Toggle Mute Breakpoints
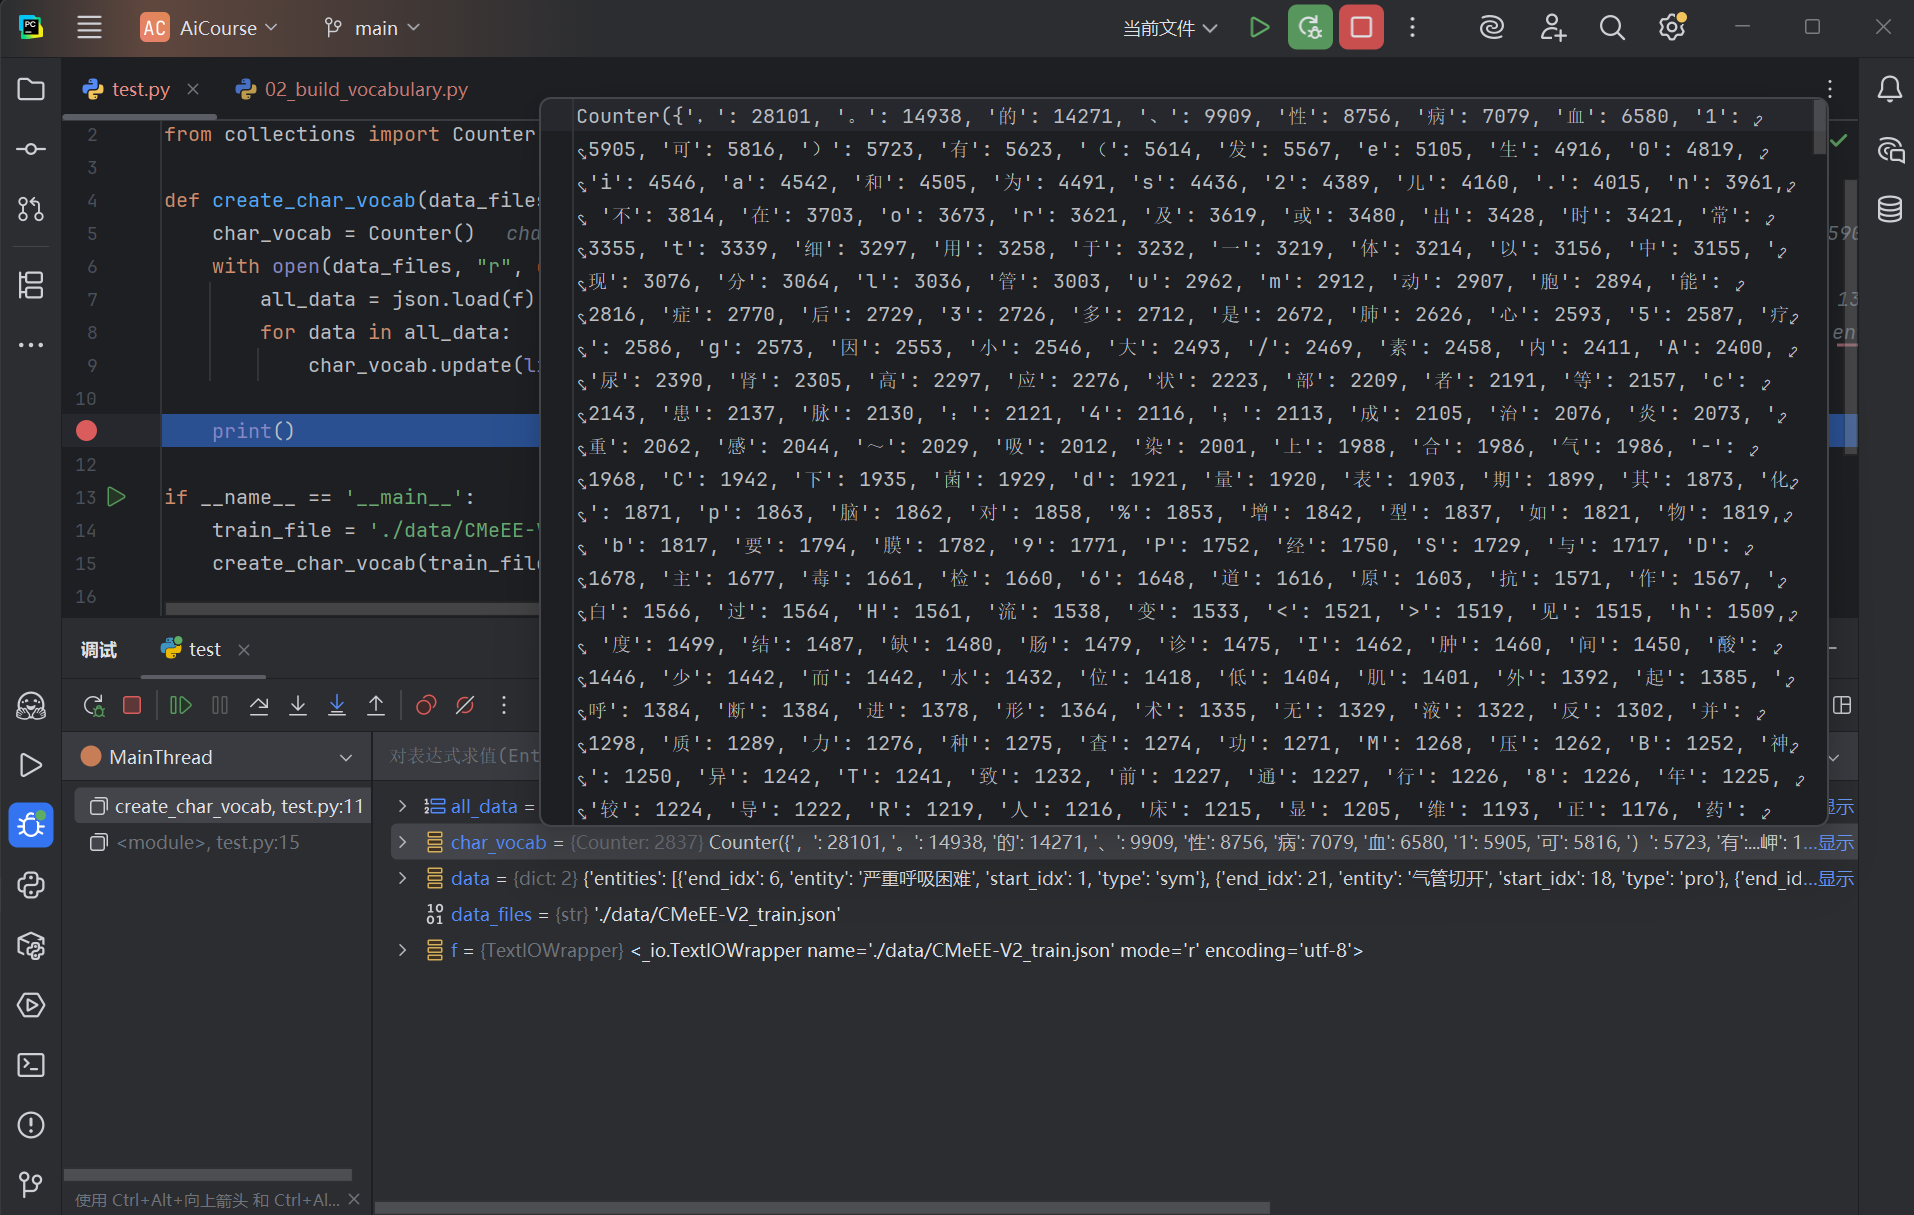1914x1215 pixels. (x=465, y=706)
